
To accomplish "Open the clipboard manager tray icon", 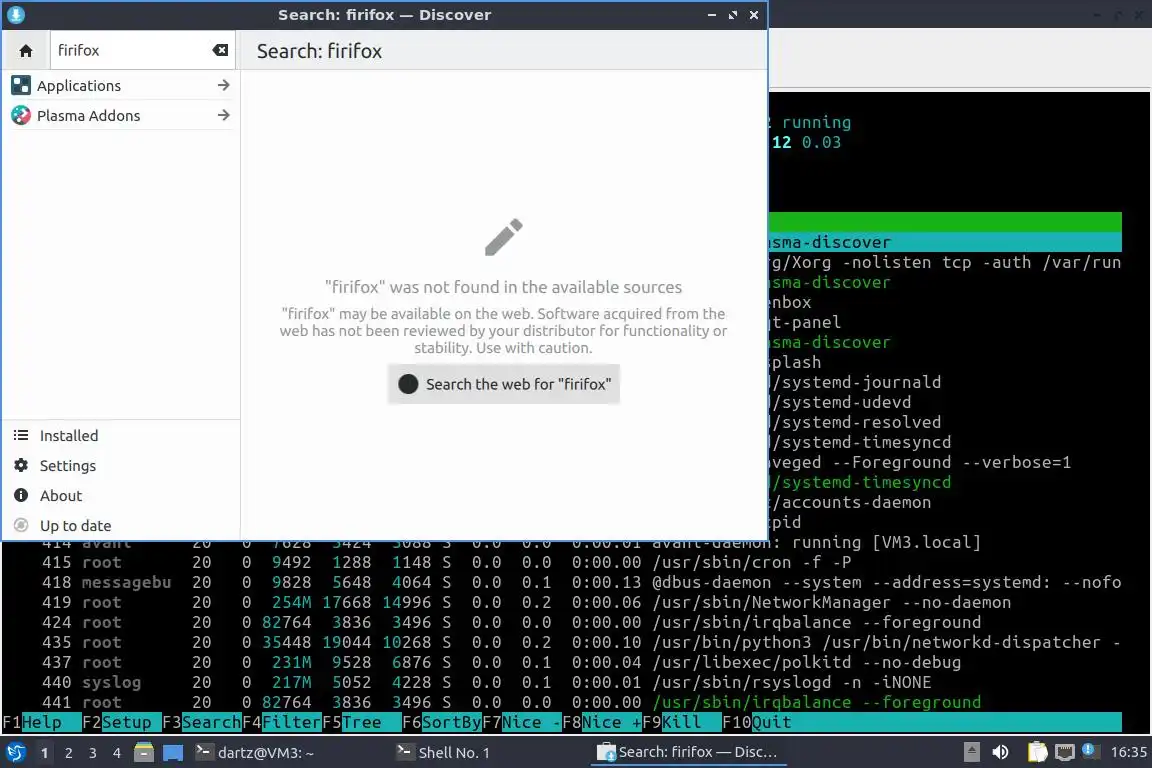I will (1037, 752).
